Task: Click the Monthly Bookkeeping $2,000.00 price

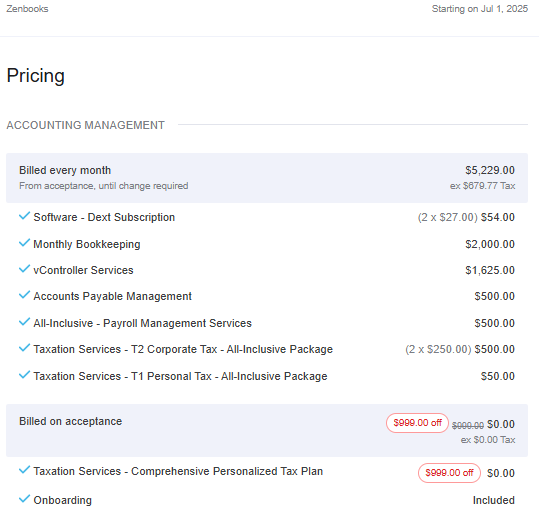Action: tap(490, 244)
